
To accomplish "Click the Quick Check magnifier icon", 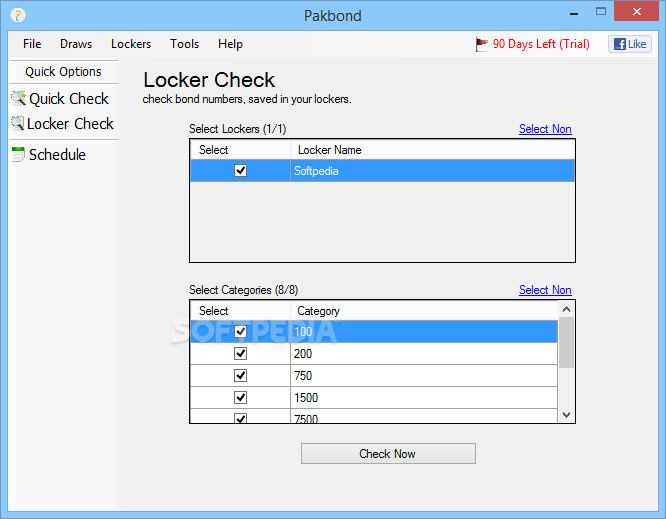I will tap(18, 99).
